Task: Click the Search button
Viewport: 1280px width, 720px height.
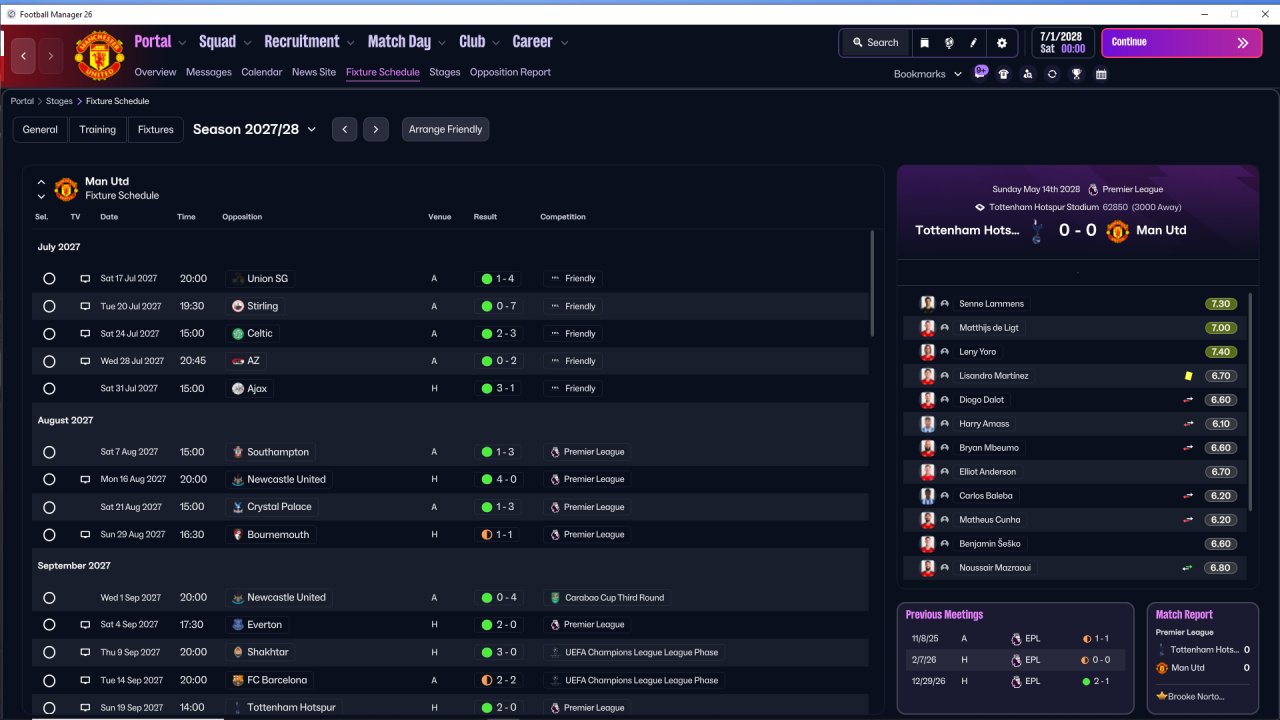Action: pos(875,43)
